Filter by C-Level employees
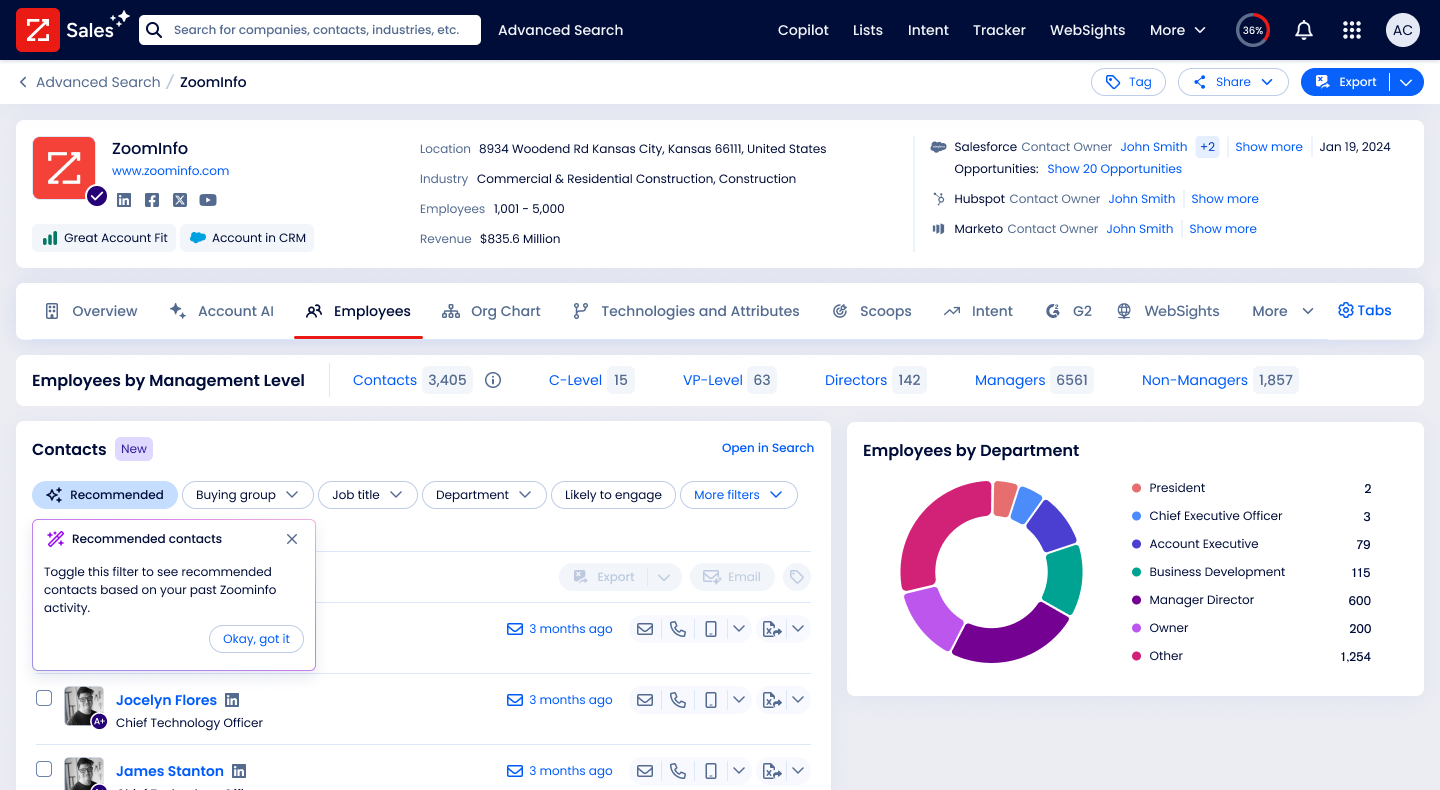 (x=591, y=380)
